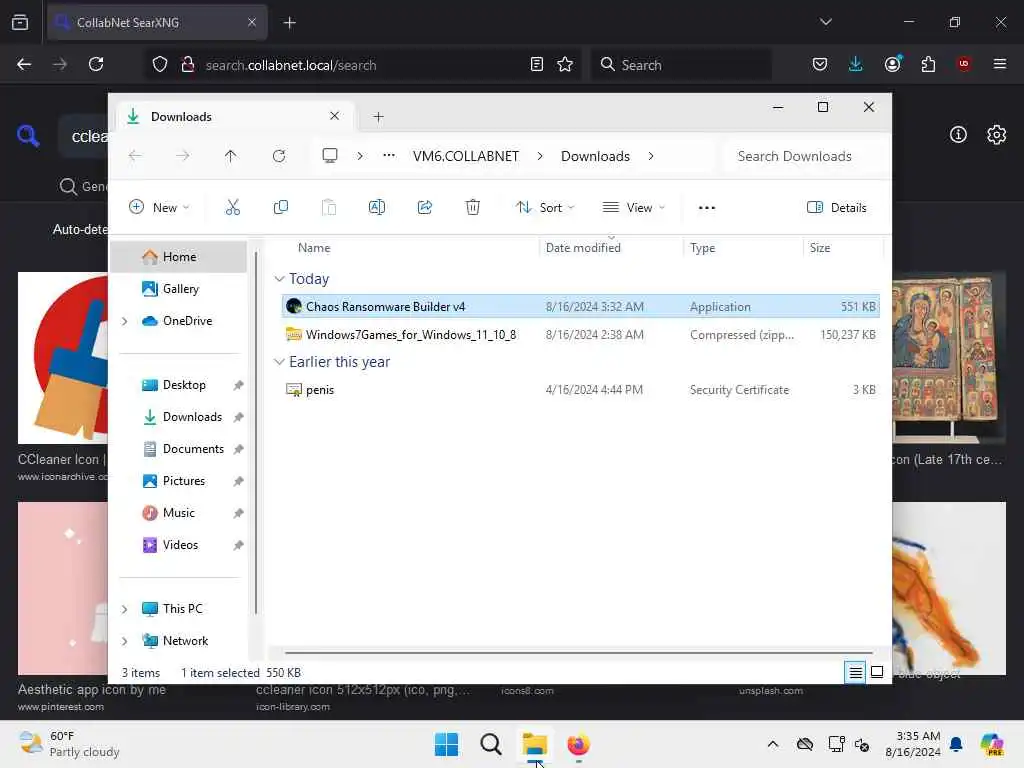Click the Firefox Search box

pyautogui.click(x=681, y=65)
